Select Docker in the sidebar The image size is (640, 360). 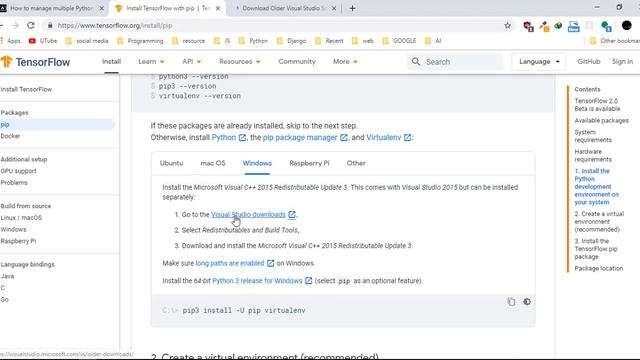[10, 136]
